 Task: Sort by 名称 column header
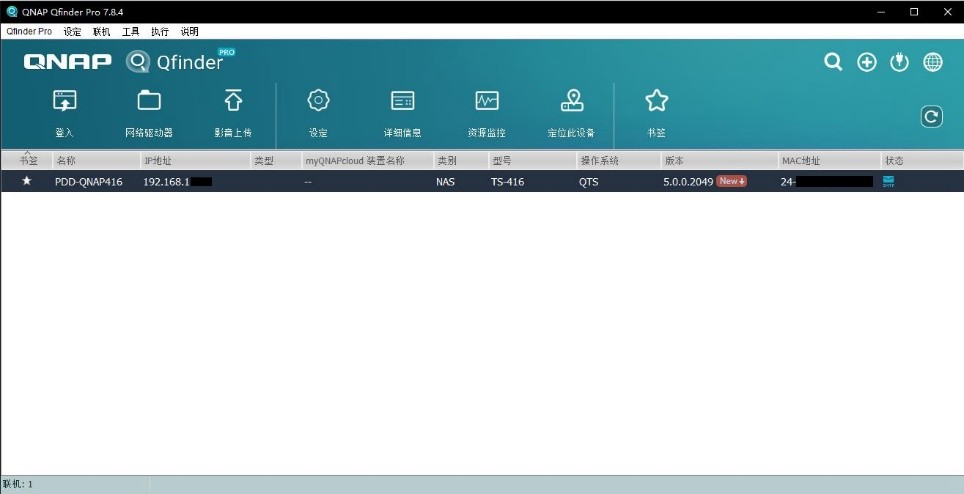pyautogui.click(x=96, y=160)
